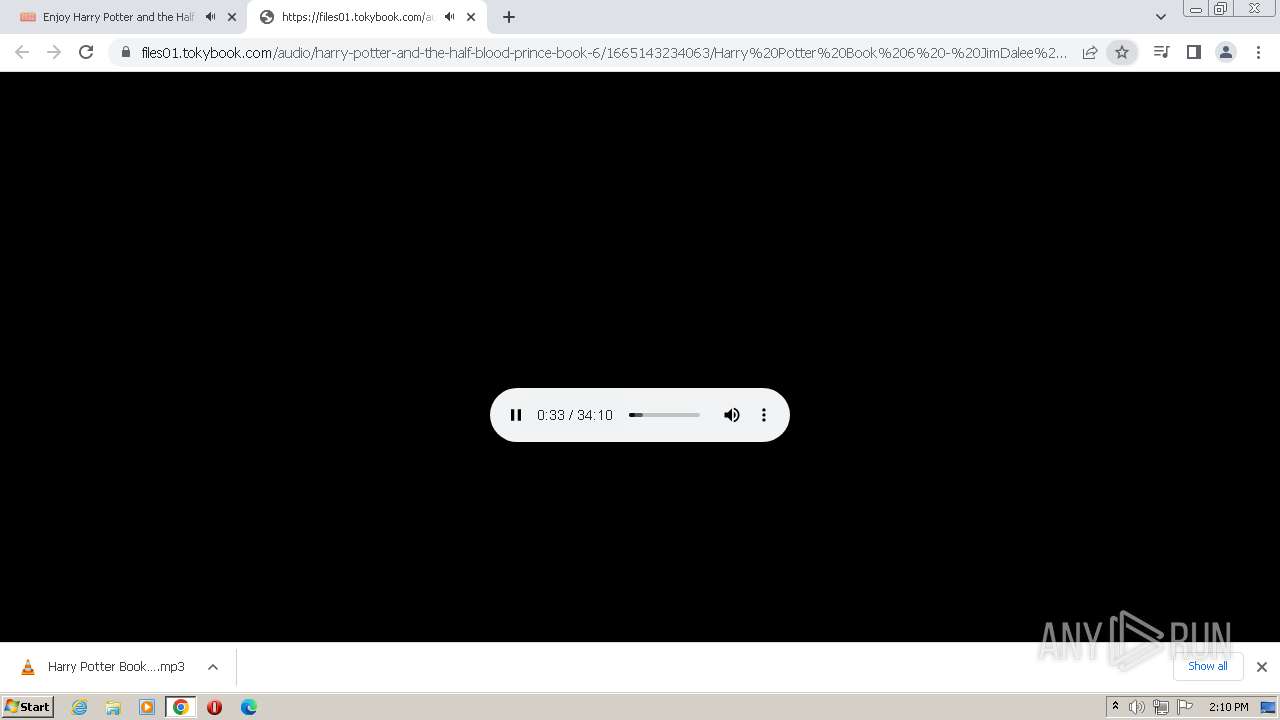Seek on the audio progress bar
The image size is (1280, 720).
[x=664, y=415]
